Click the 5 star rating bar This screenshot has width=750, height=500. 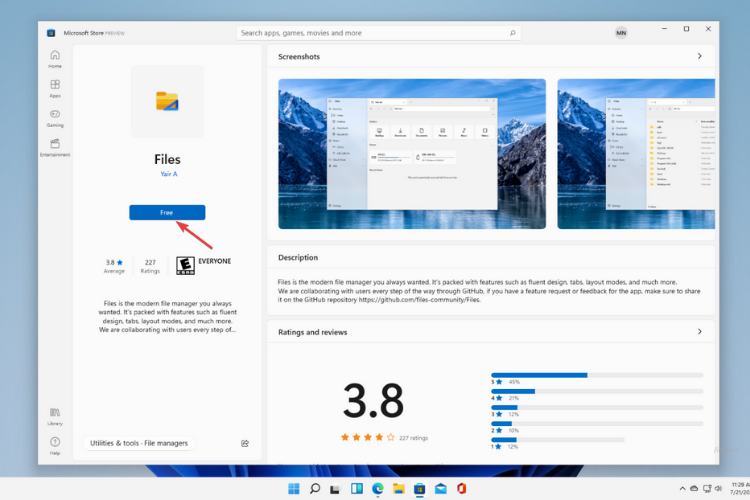597,375
